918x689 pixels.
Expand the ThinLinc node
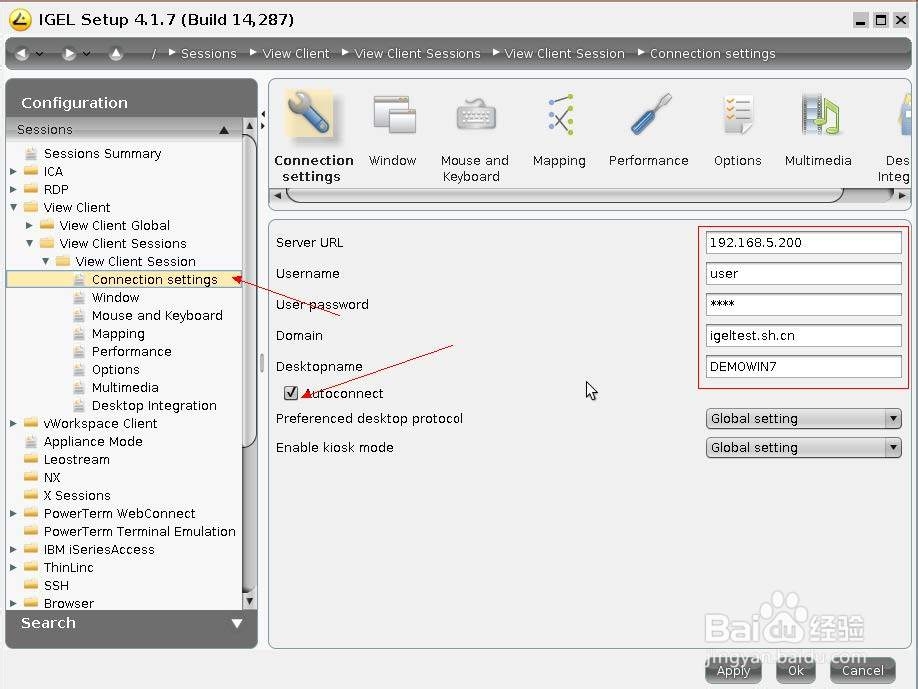(x=13, y=567)
